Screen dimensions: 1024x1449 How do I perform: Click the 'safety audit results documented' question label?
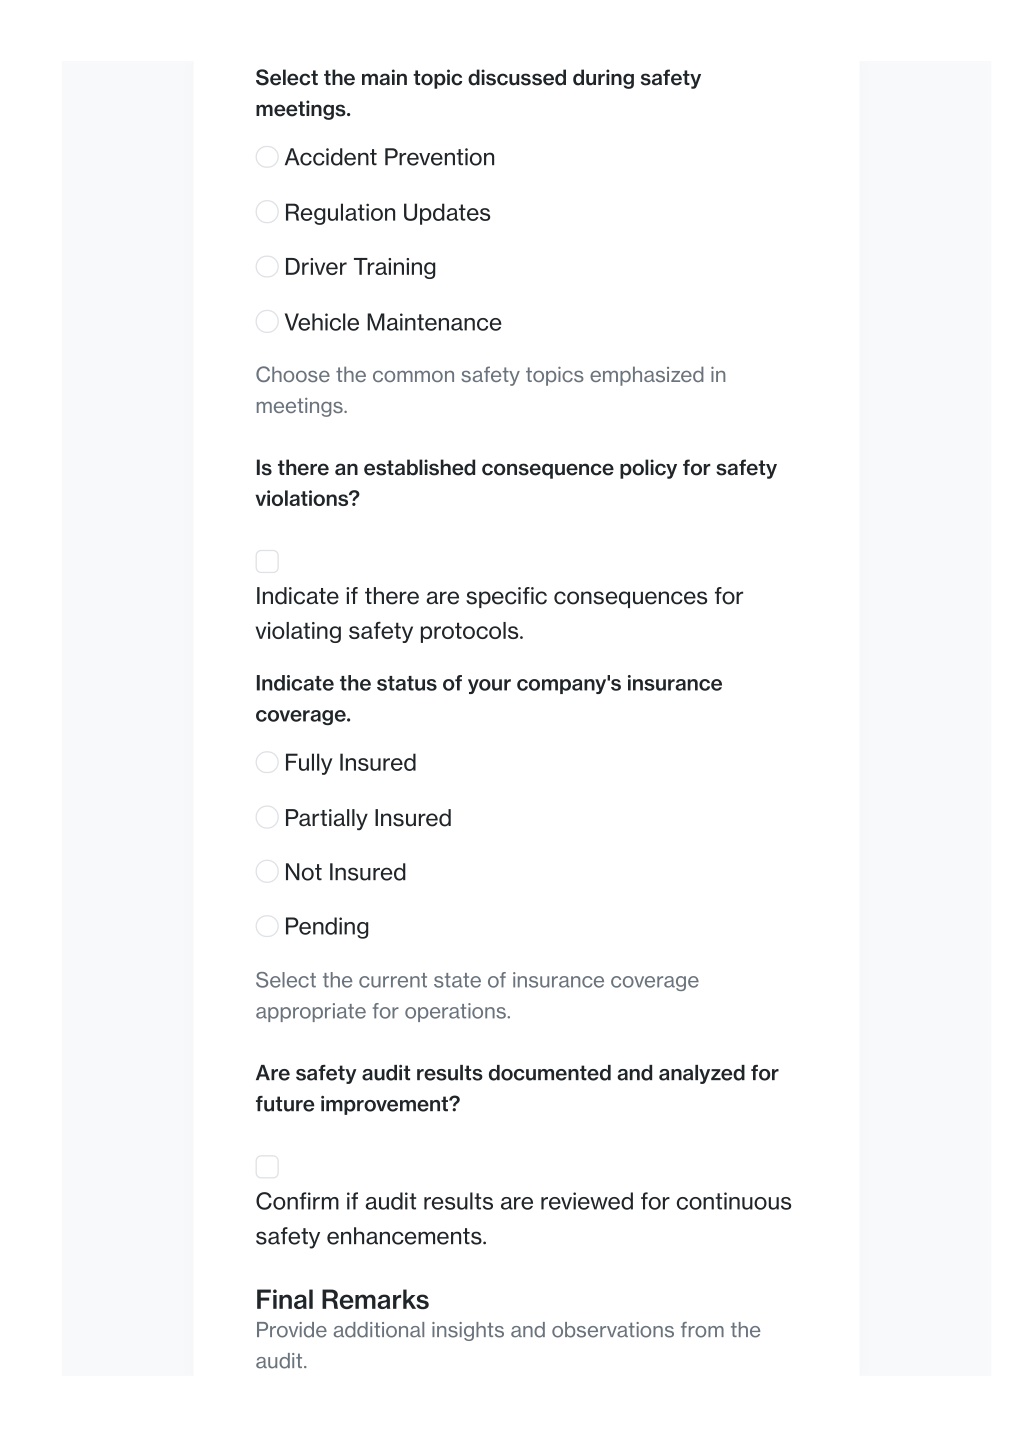click(x=517, y=1089)
